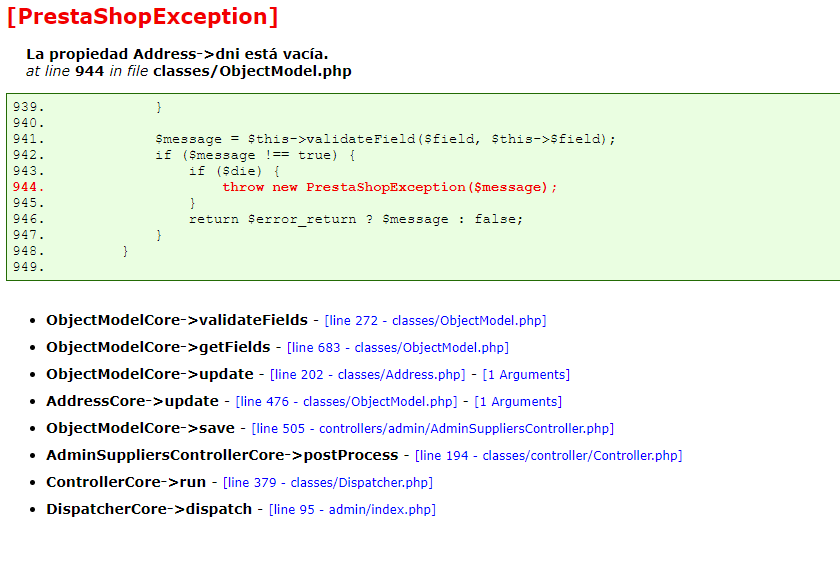Expand 1 Arguments for ObjectModelCore->update
Screen dimensions: 840x562
526,374
